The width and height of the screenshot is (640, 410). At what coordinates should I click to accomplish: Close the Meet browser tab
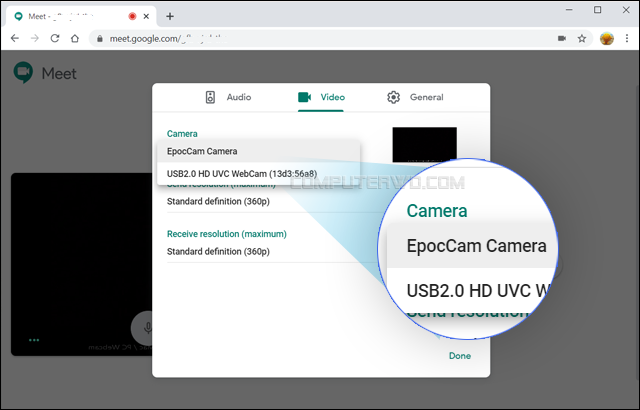146,16
